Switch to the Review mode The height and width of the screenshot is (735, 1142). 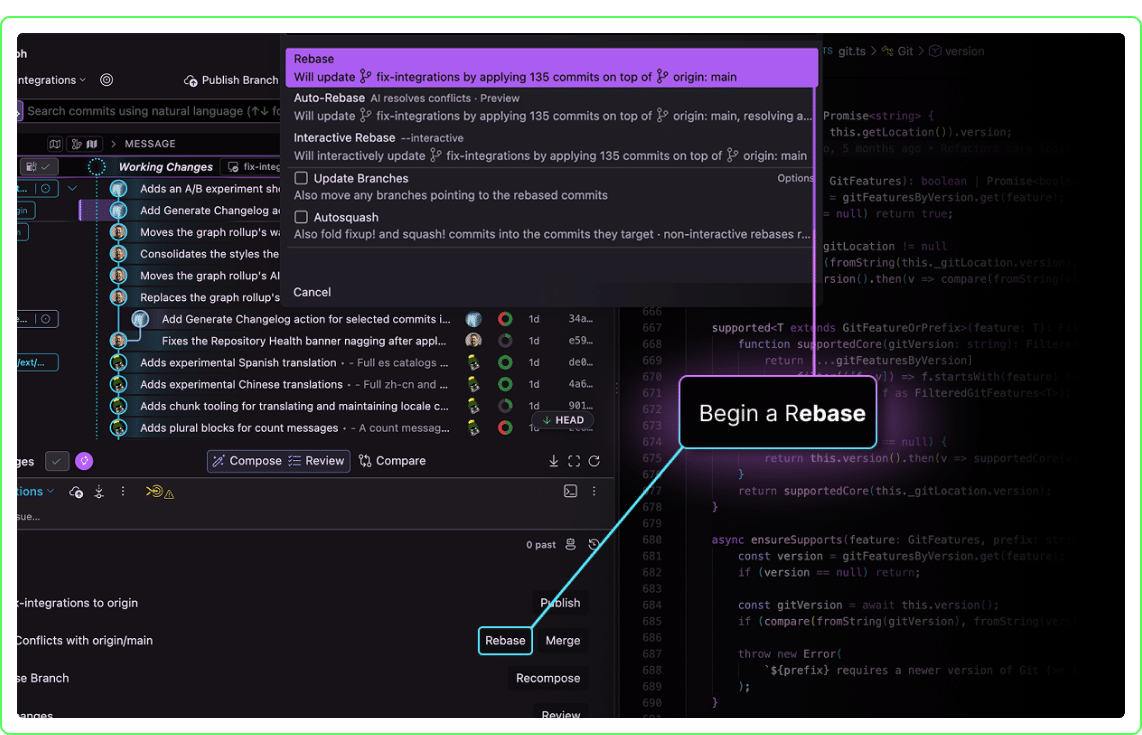pos(316,461)
